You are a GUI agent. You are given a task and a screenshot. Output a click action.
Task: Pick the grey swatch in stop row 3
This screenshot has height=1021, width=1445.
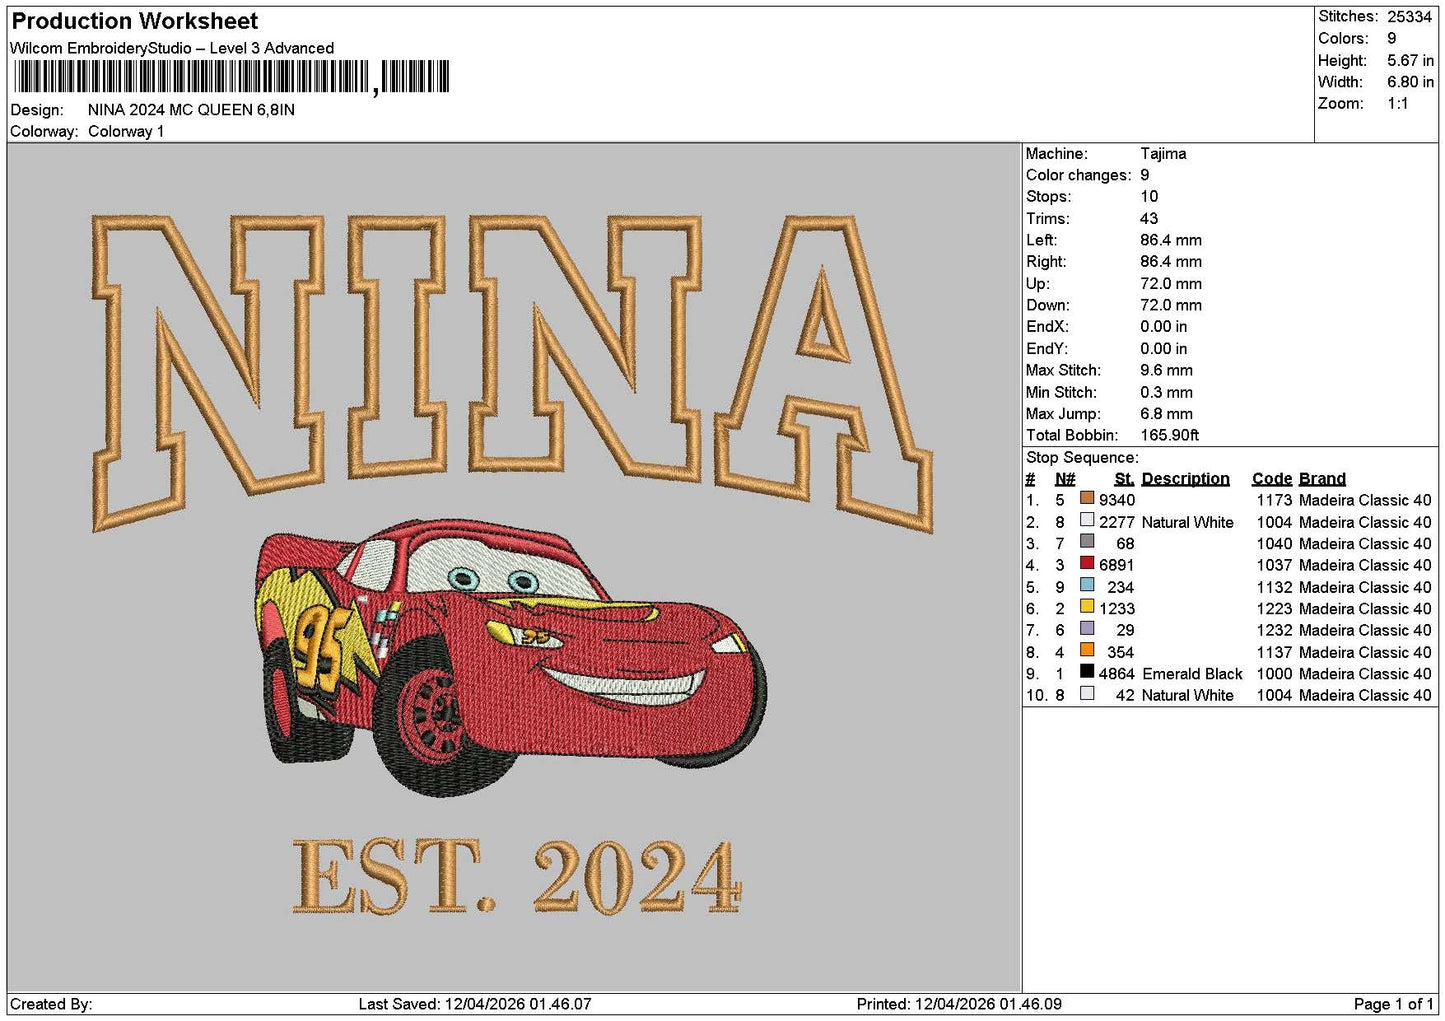(1087, 542)
